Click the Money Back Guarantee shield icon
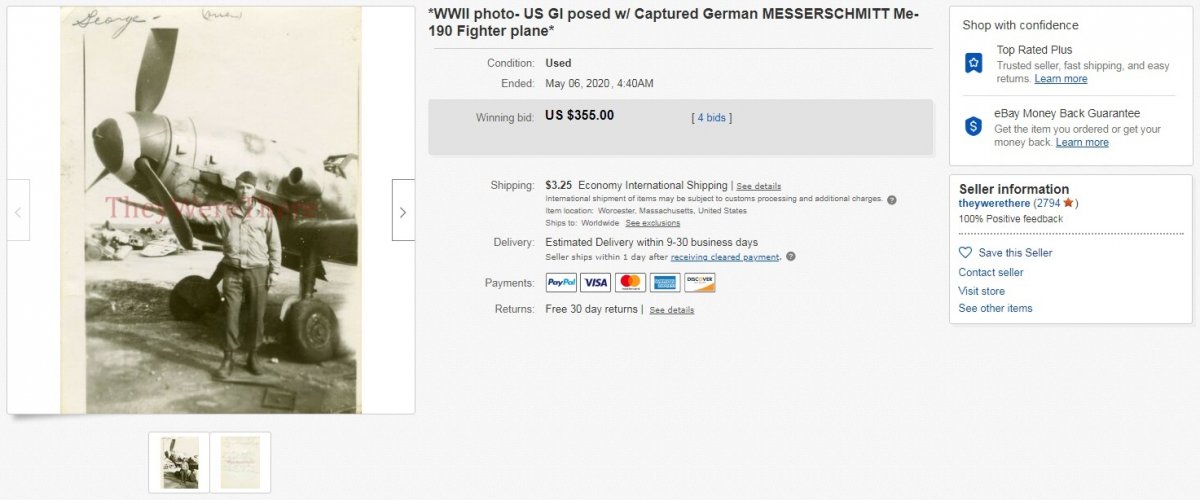The image size is (1200, 500). click(973, 126)
